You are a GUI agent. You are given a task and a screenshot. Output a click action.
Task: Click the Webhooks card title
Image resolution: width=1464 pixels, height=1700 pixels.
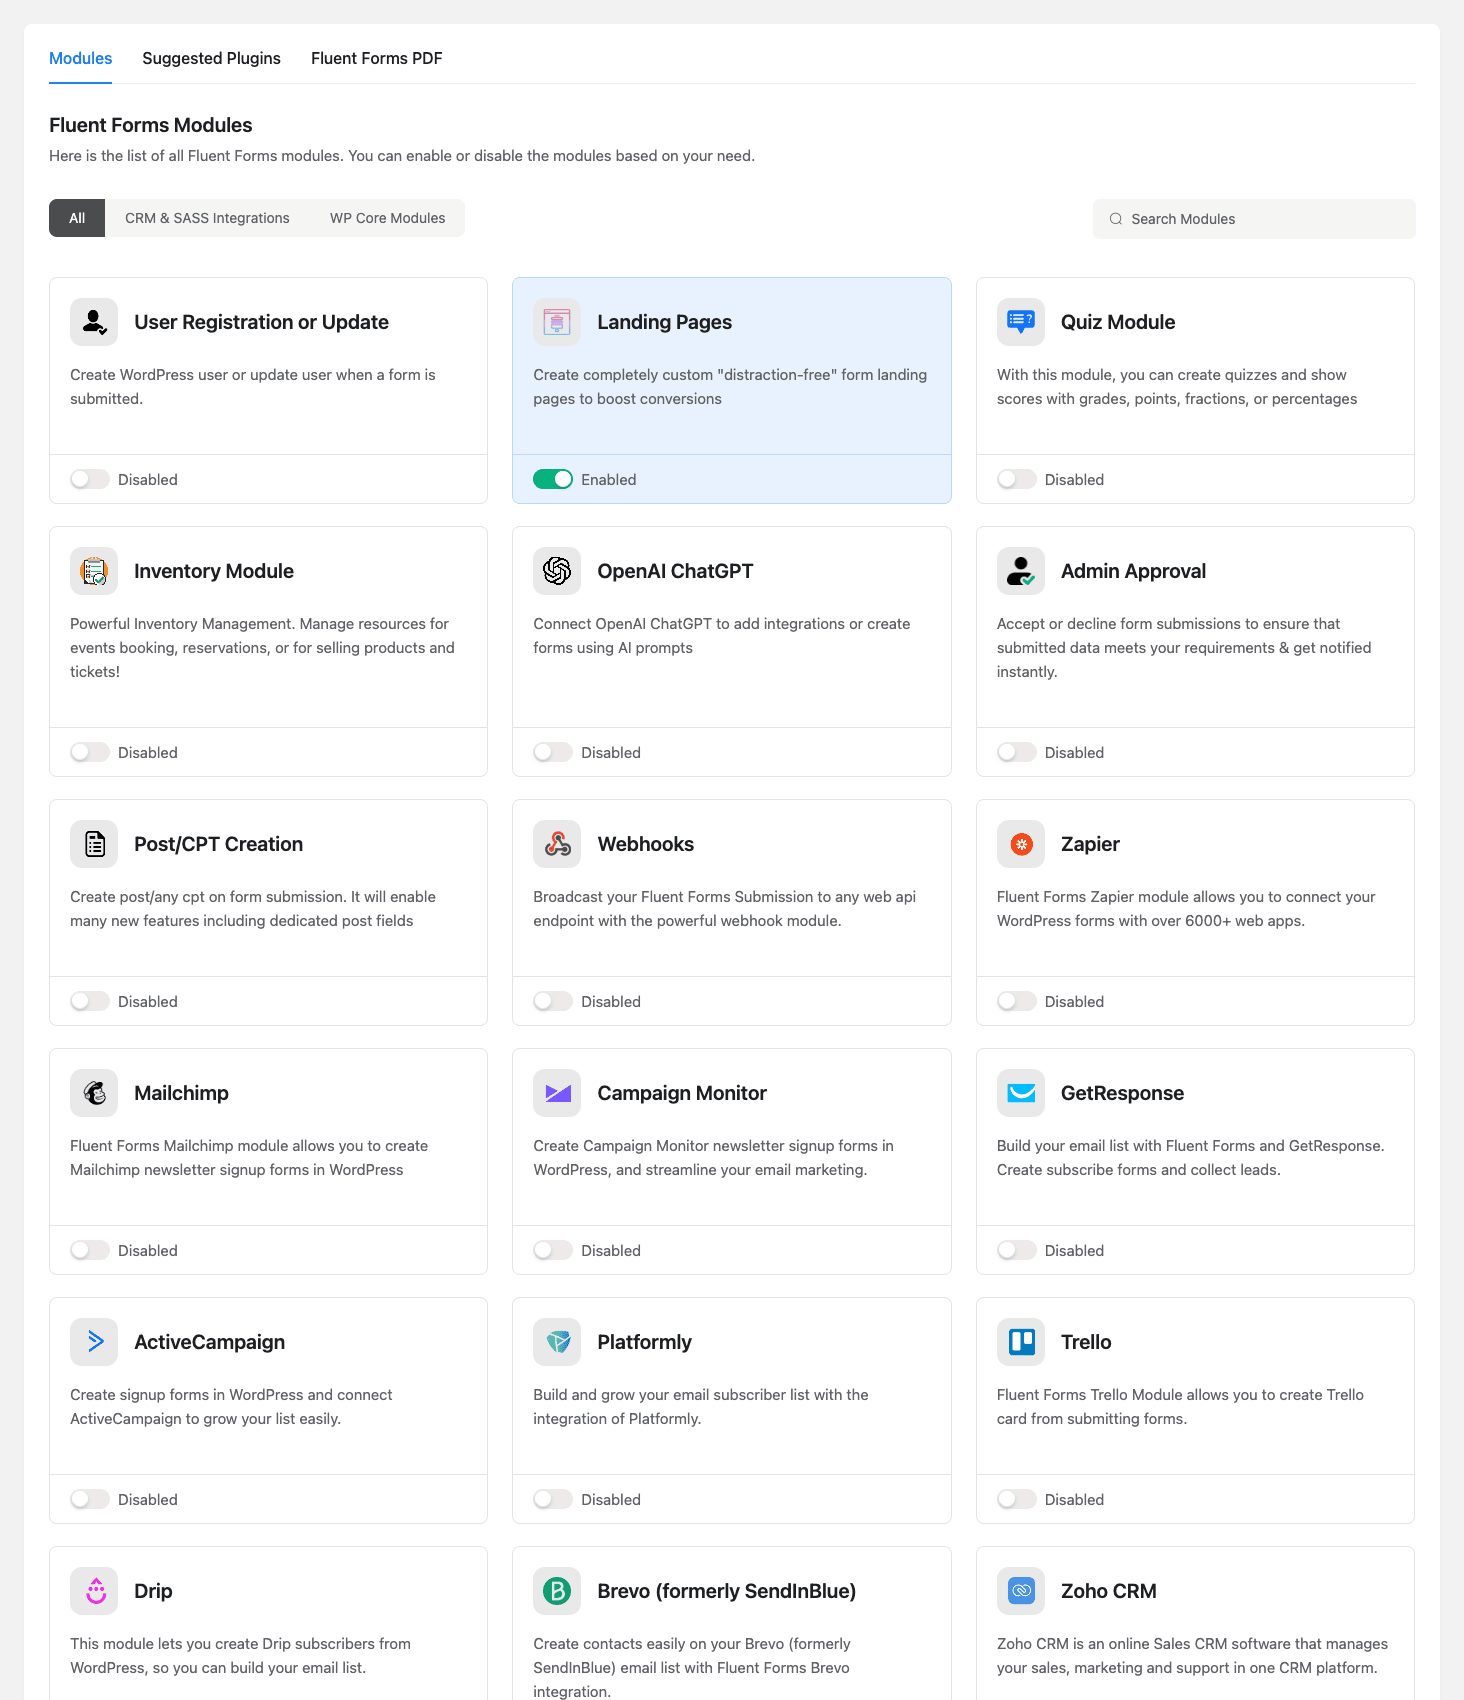(x=646, y=844)
